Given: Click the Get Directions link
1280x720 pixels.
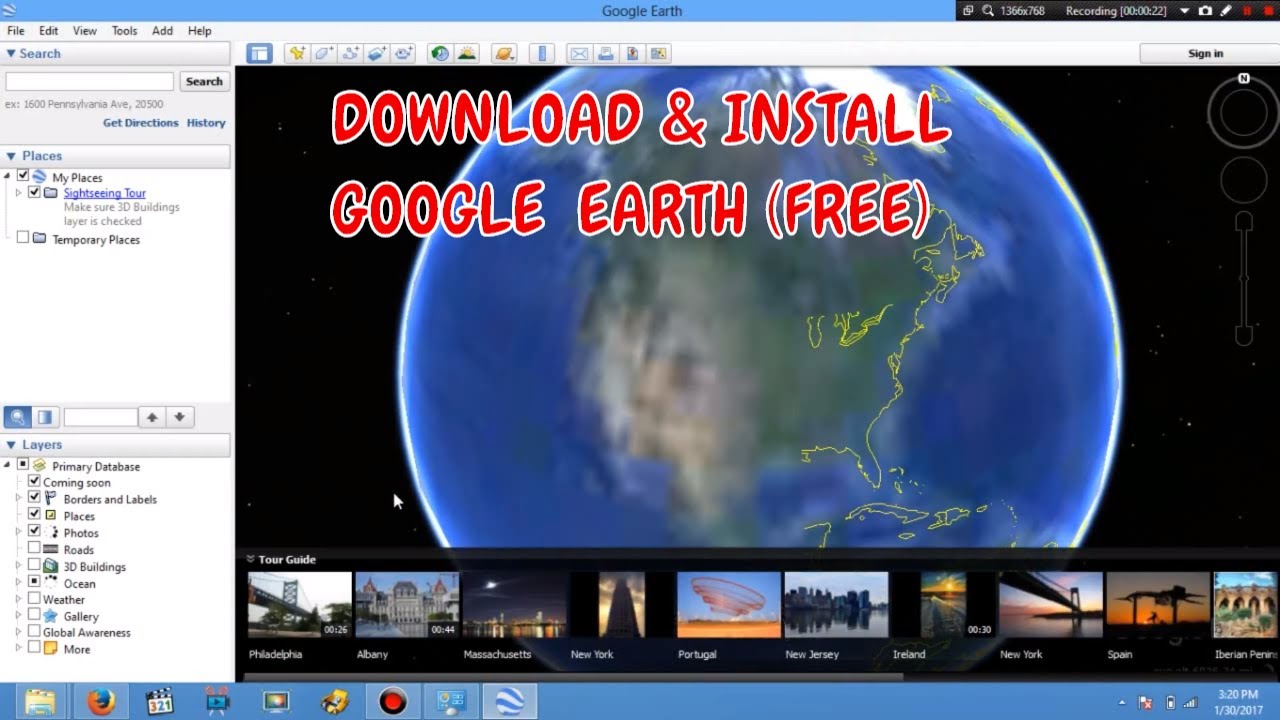Looking at the screenshot, I should click(x=141, y=123).
